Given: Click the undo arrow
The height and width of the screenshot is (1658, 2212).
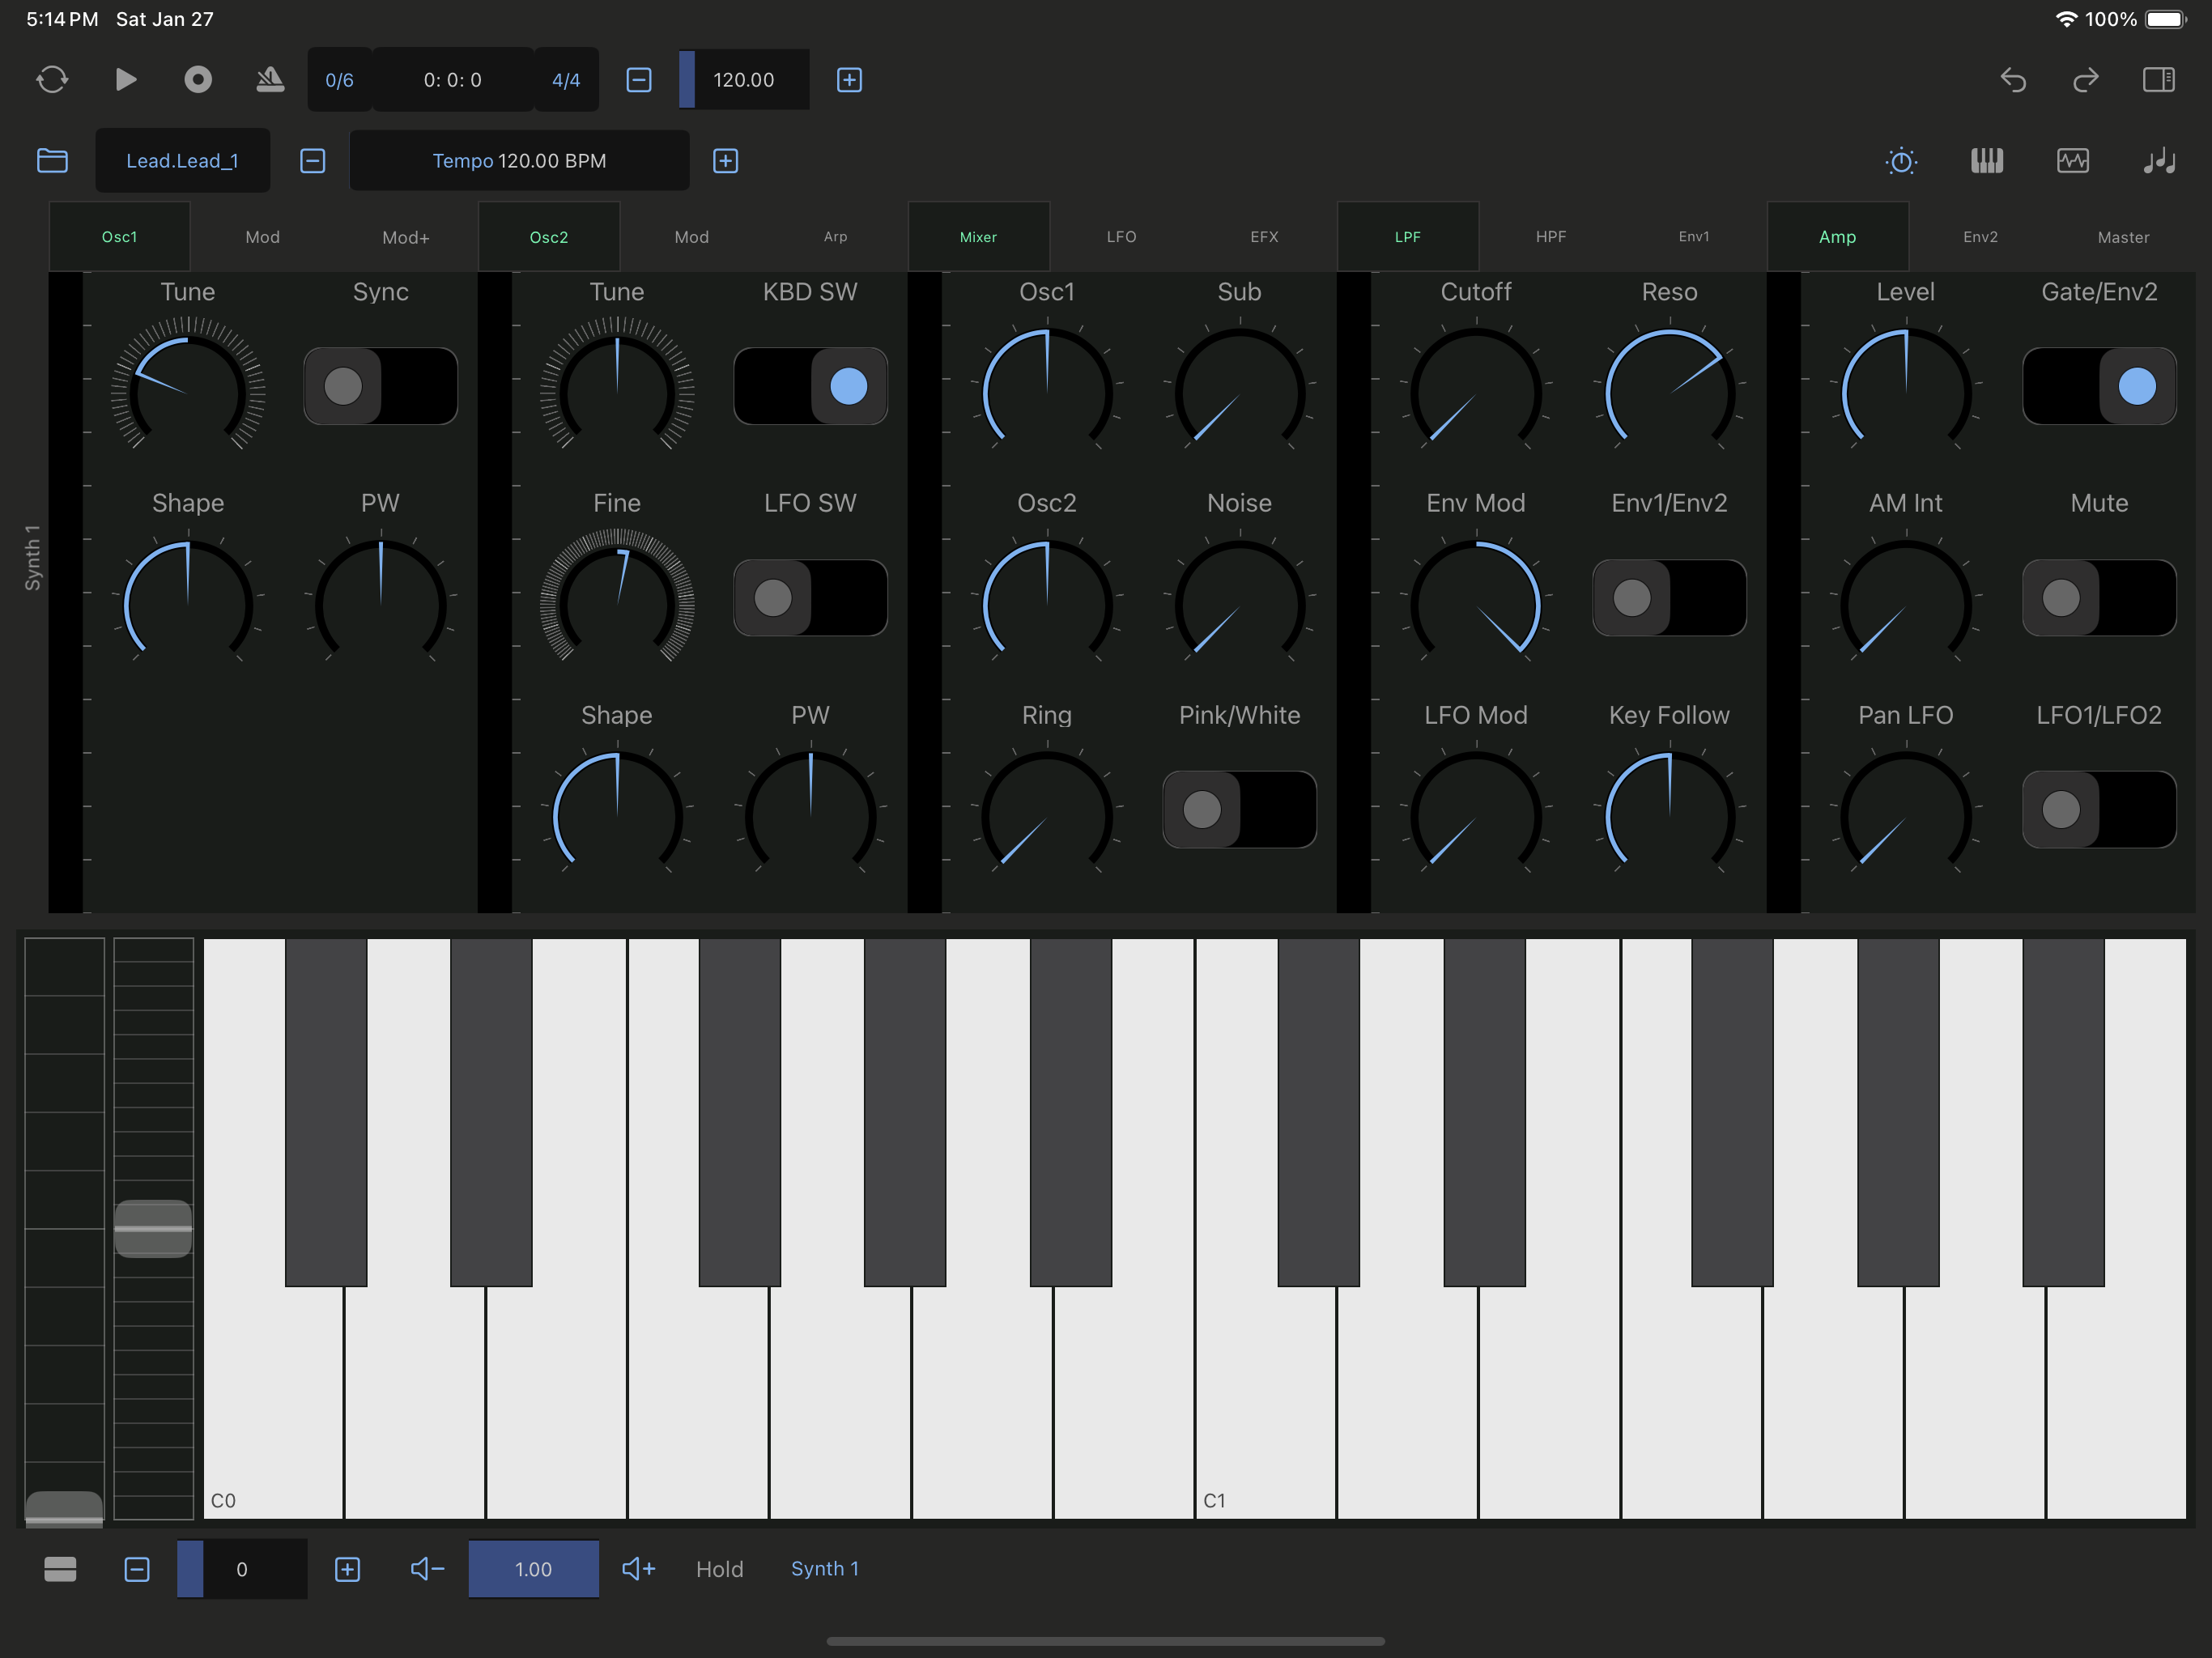Looking at the screenshot, I should (x=2013, y=80).
